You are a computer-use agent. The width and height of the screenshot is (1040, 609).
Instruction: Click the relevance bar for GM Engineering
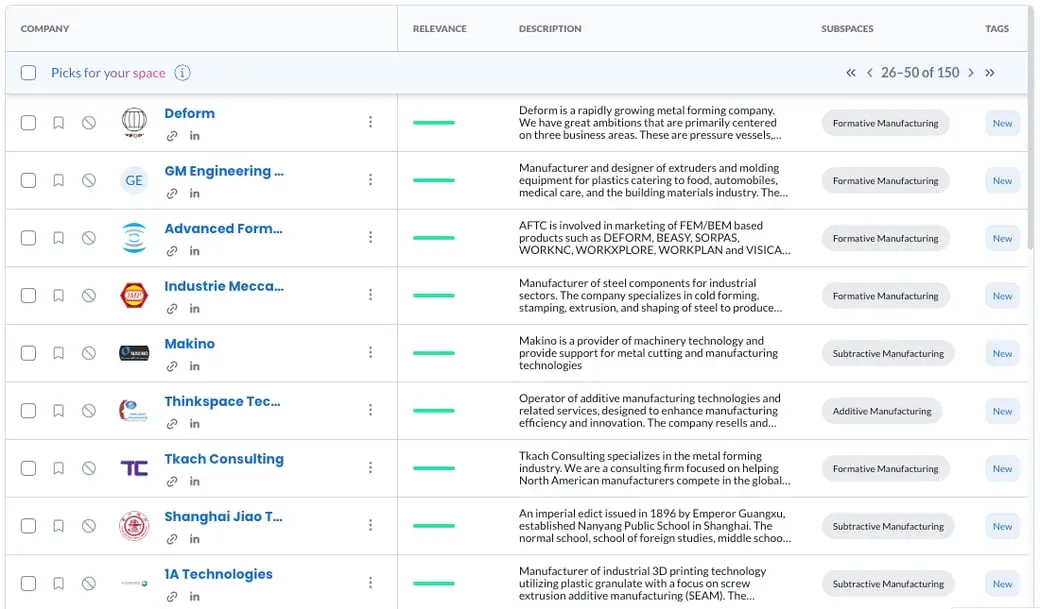click(x=434, y=181)
